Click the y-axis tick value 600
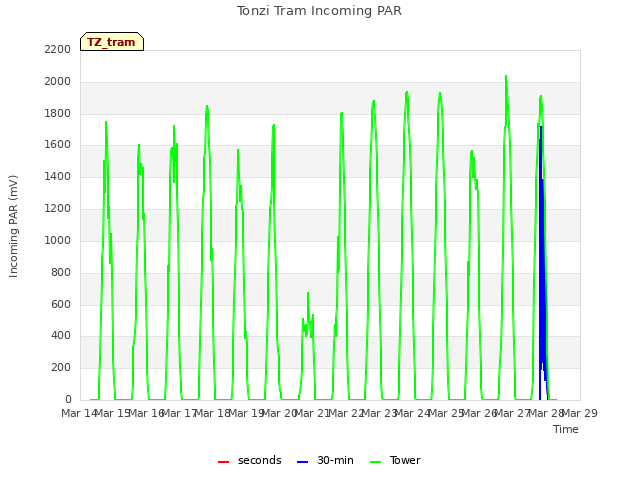 coord(61,304)
